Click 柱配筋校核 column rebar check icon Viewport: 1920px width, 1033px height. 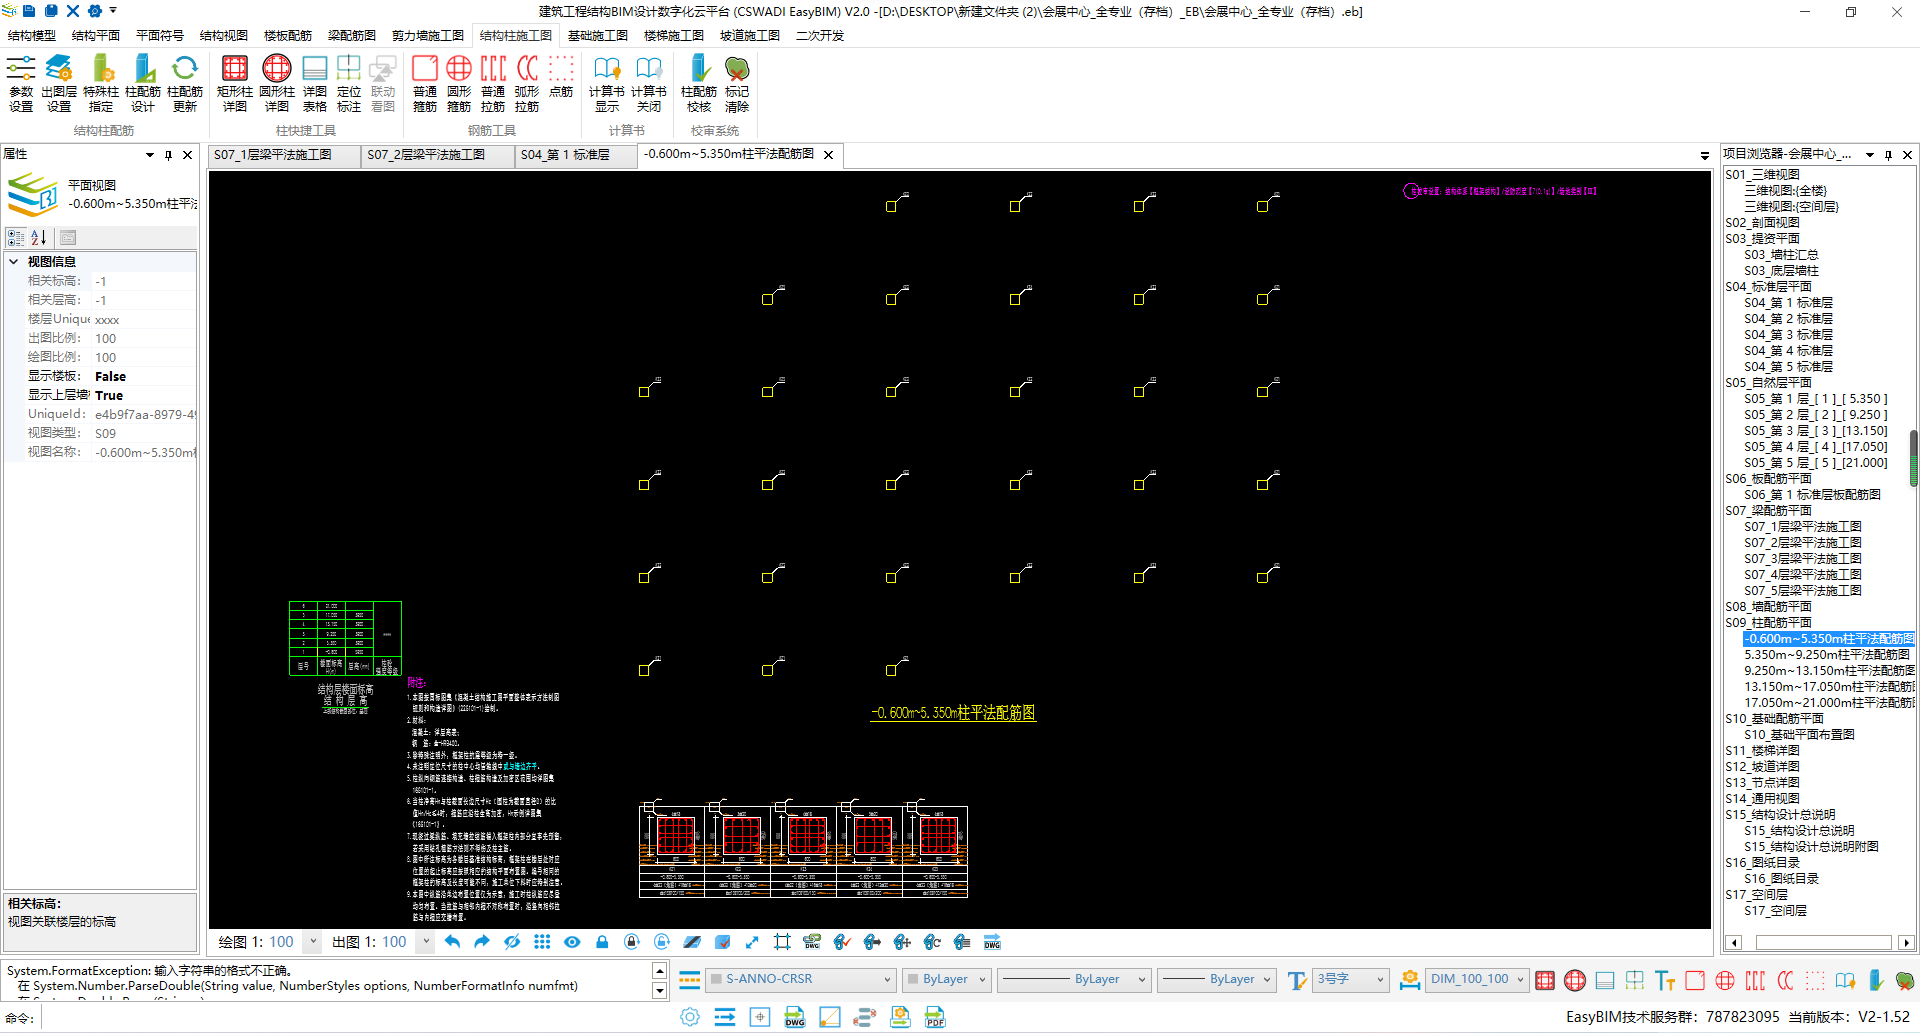coord(698,82)
